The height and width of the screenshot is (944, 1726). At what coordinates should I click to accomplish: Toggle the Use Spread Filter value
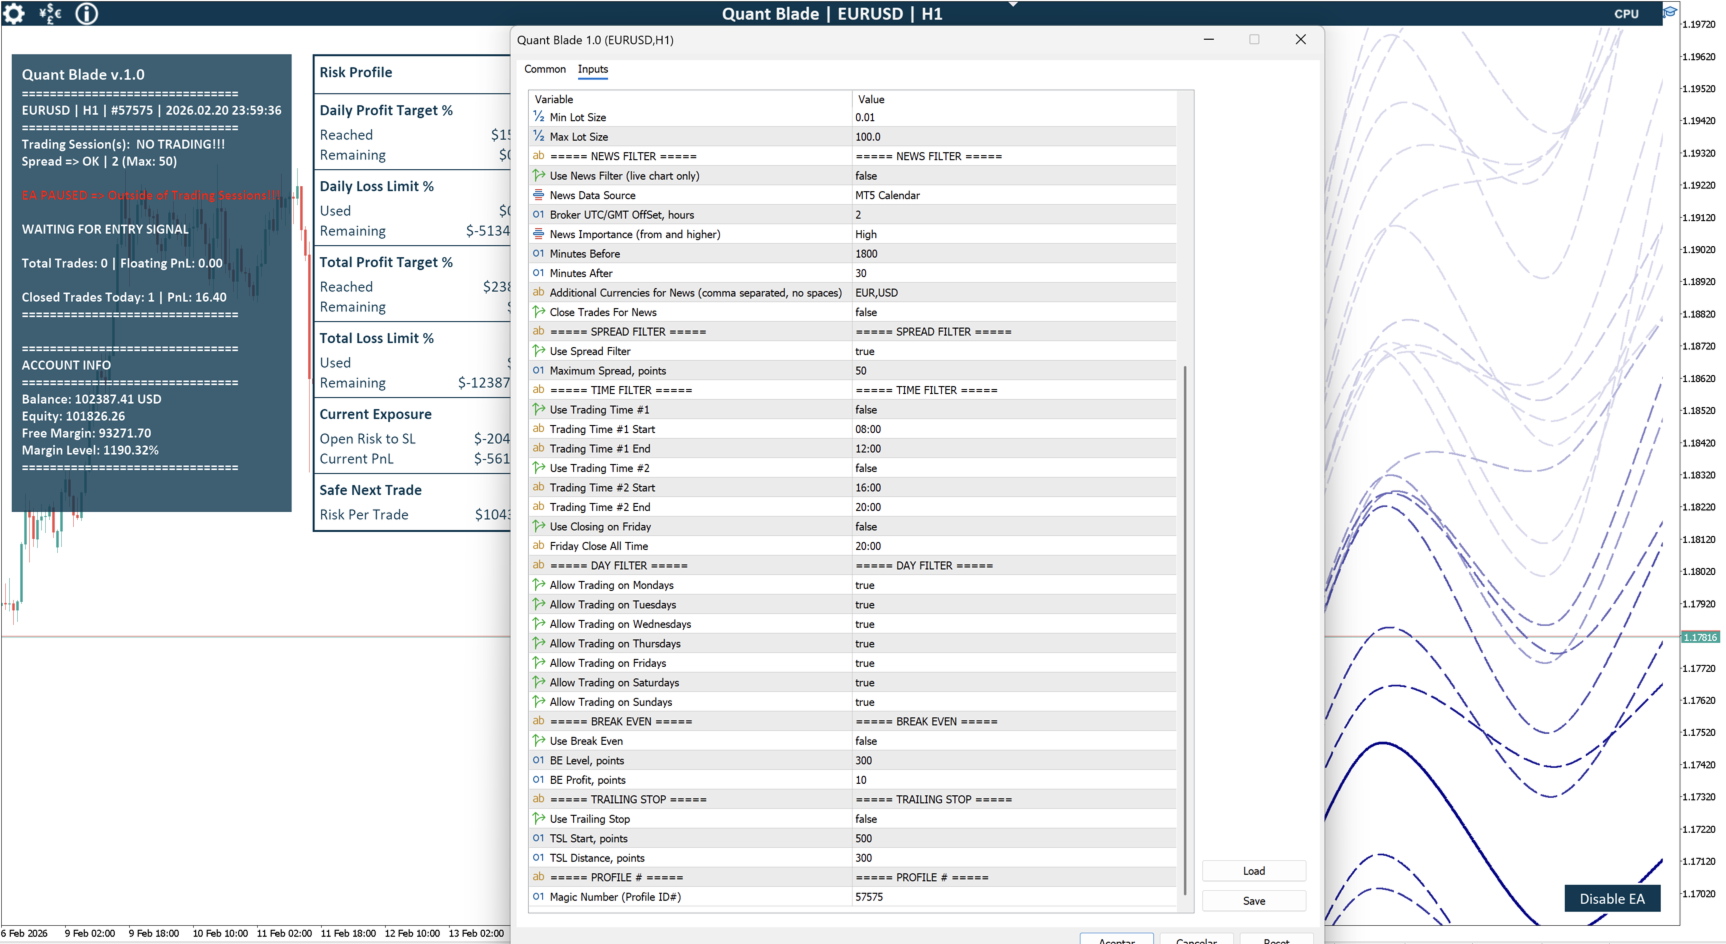tap(1014, 351)
